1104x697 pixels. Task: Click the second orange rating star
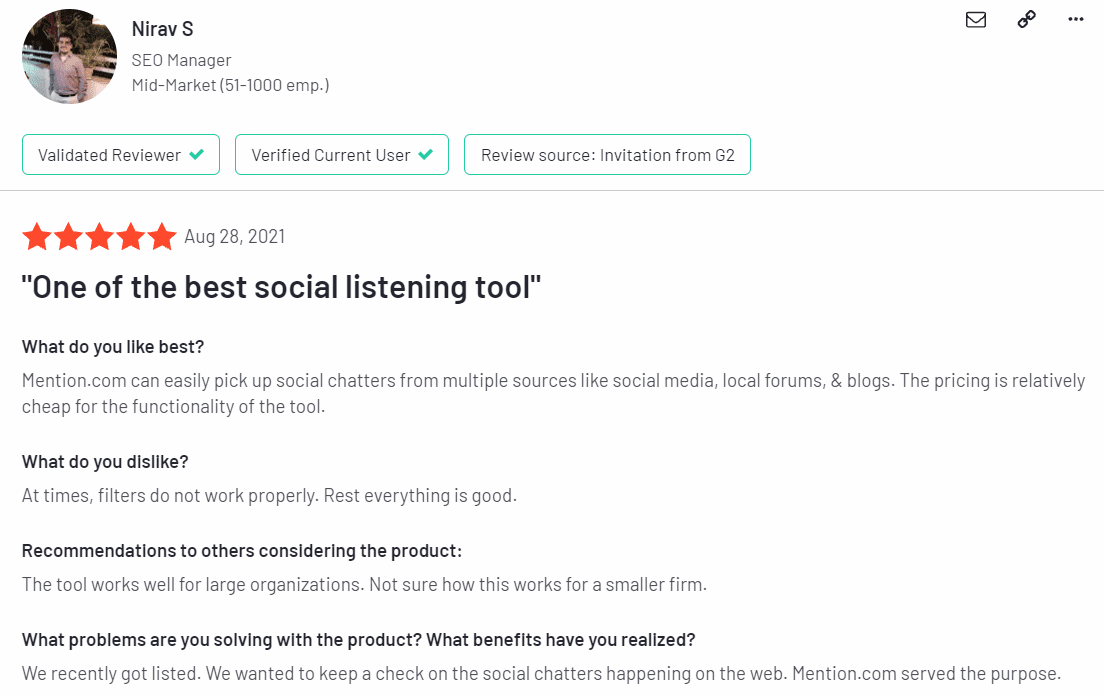(68, 237)
